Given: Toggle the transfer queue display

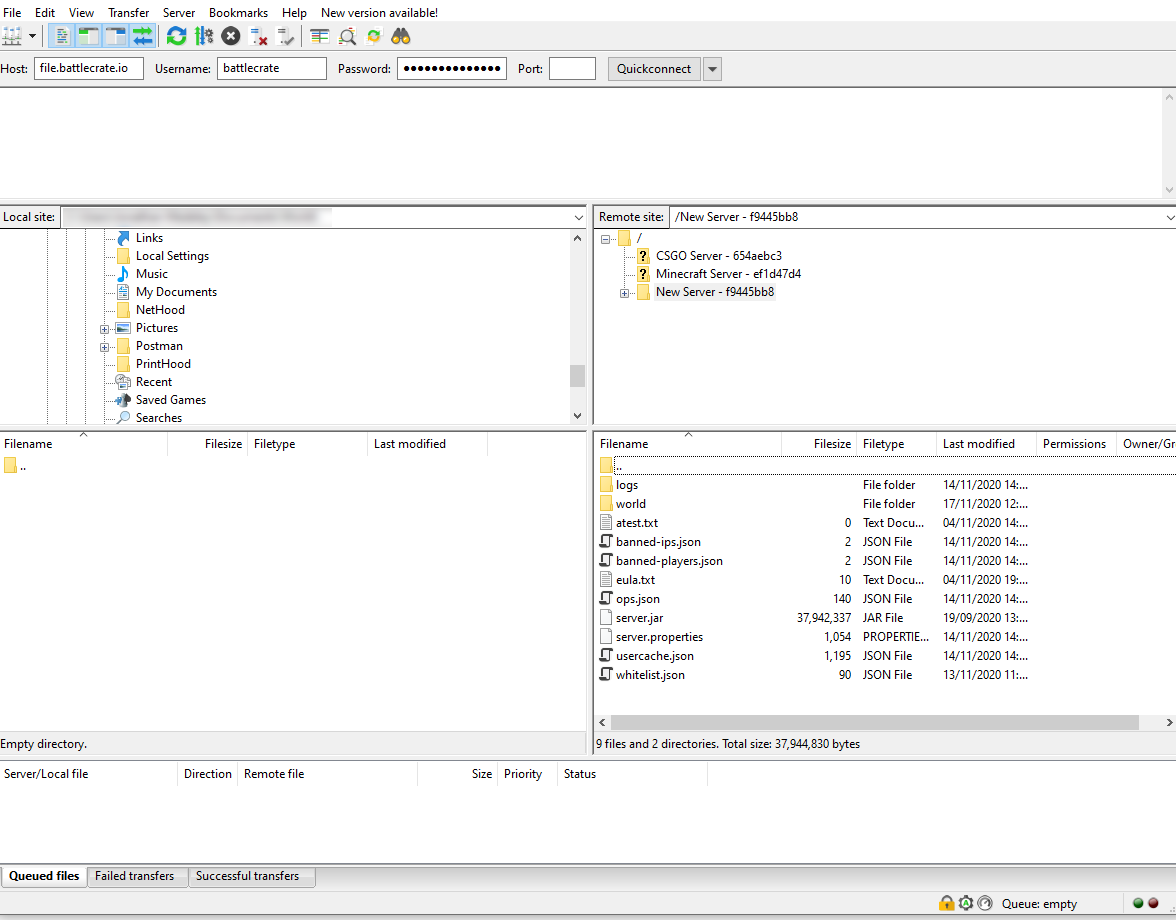Looking at the screenshot, I should point(142,36).
